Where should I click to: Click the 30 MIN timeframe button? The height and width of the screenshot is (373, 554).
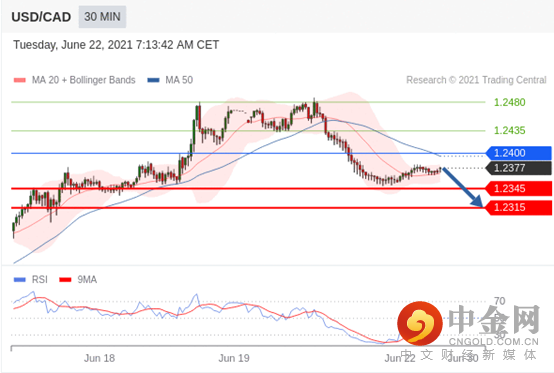point(102,17)
